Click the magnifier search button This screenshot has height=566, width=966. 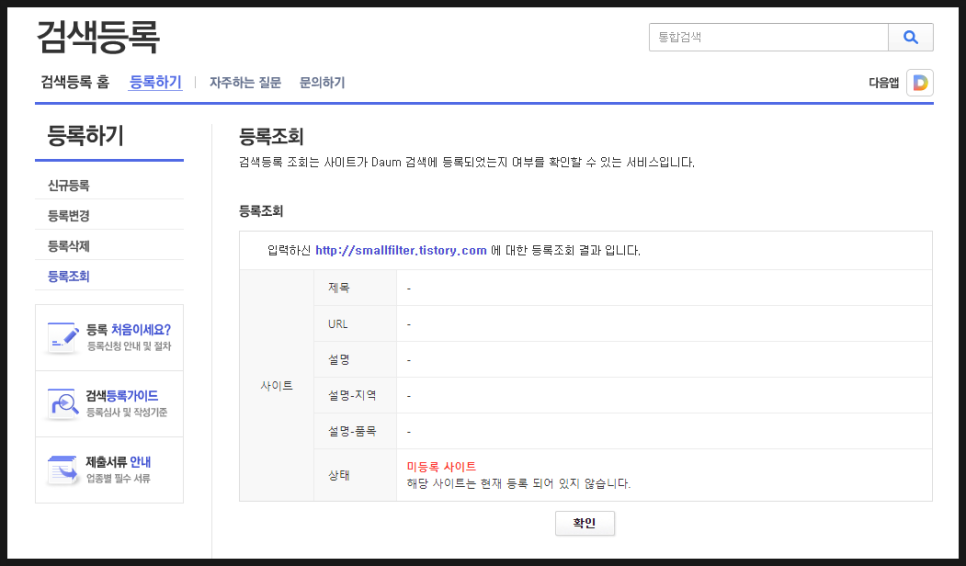pos(911,38)
